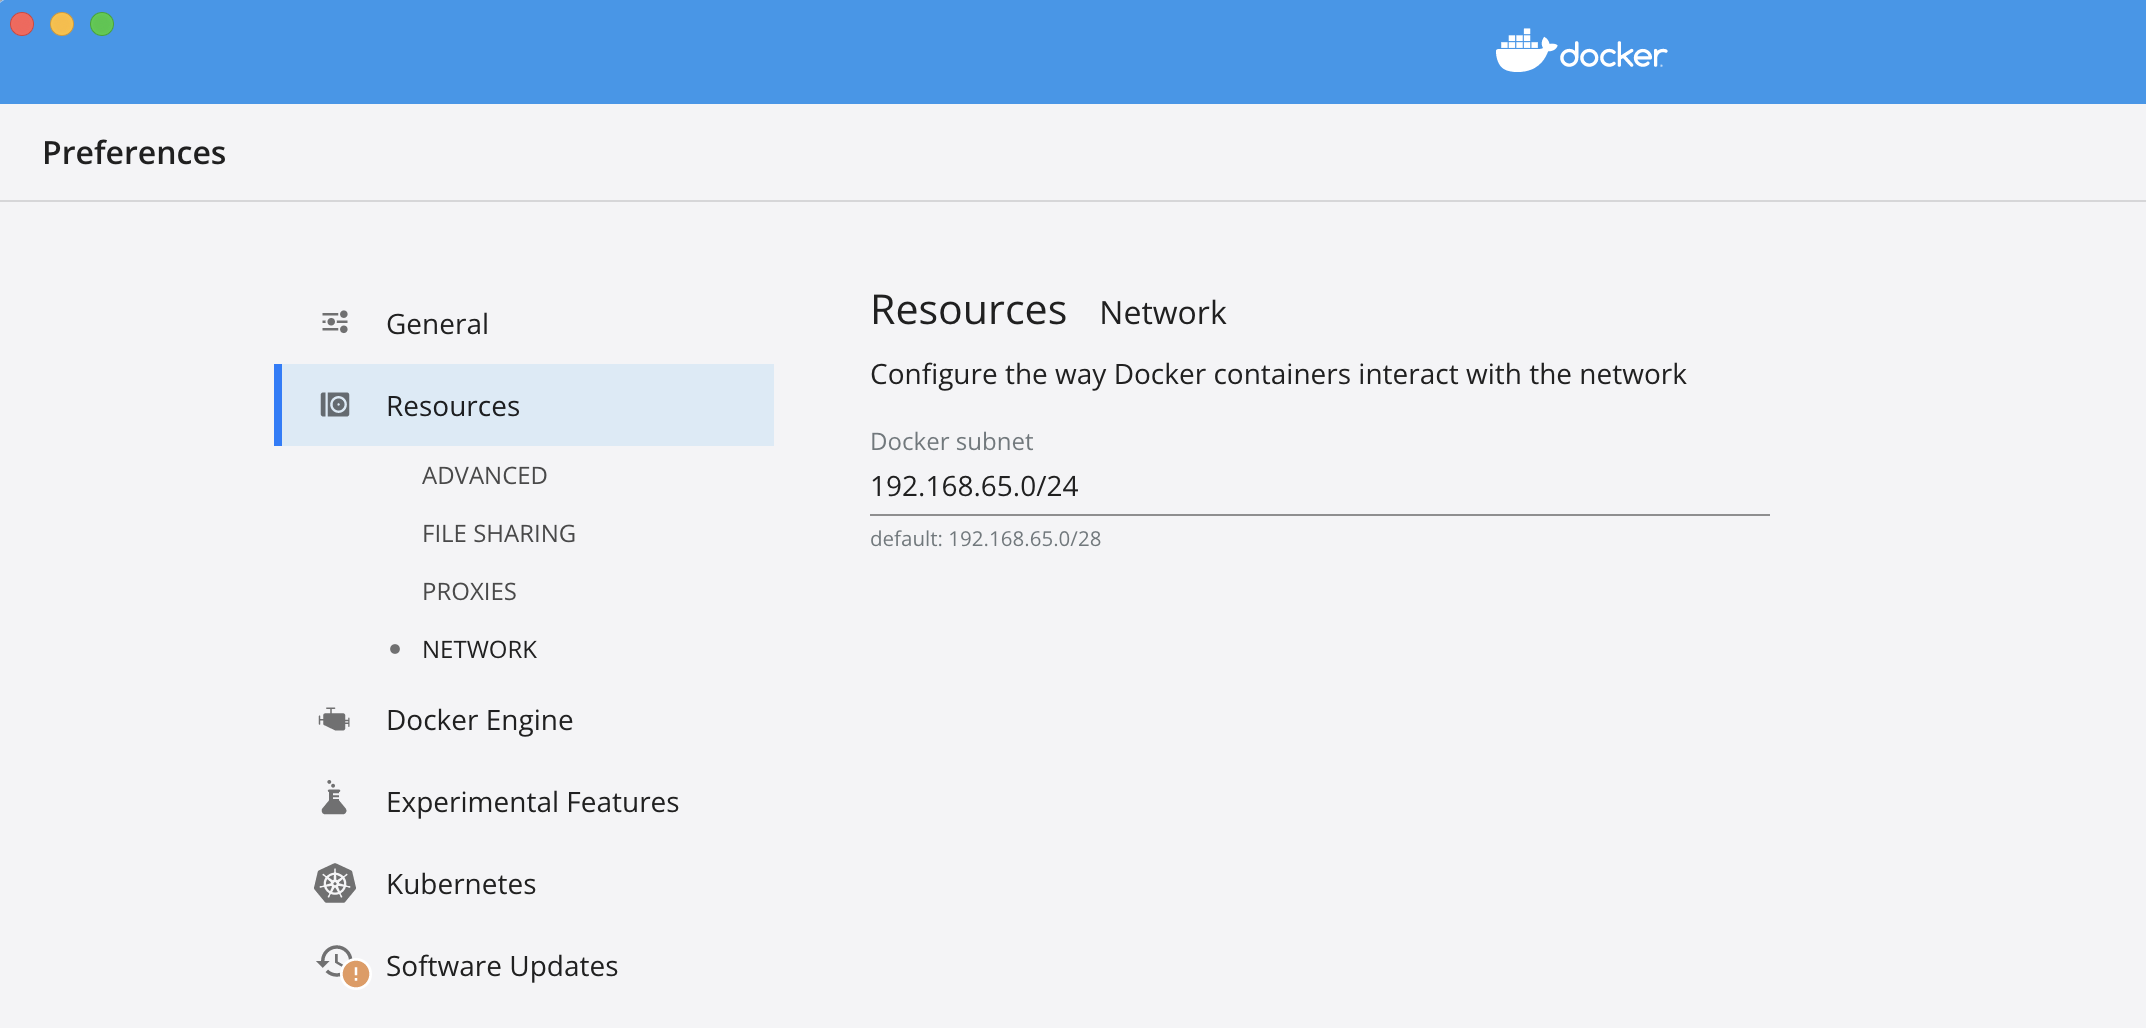2146x1028 pixels.
Task: Click the Resources disk icon
Action: tap(335, 405)
